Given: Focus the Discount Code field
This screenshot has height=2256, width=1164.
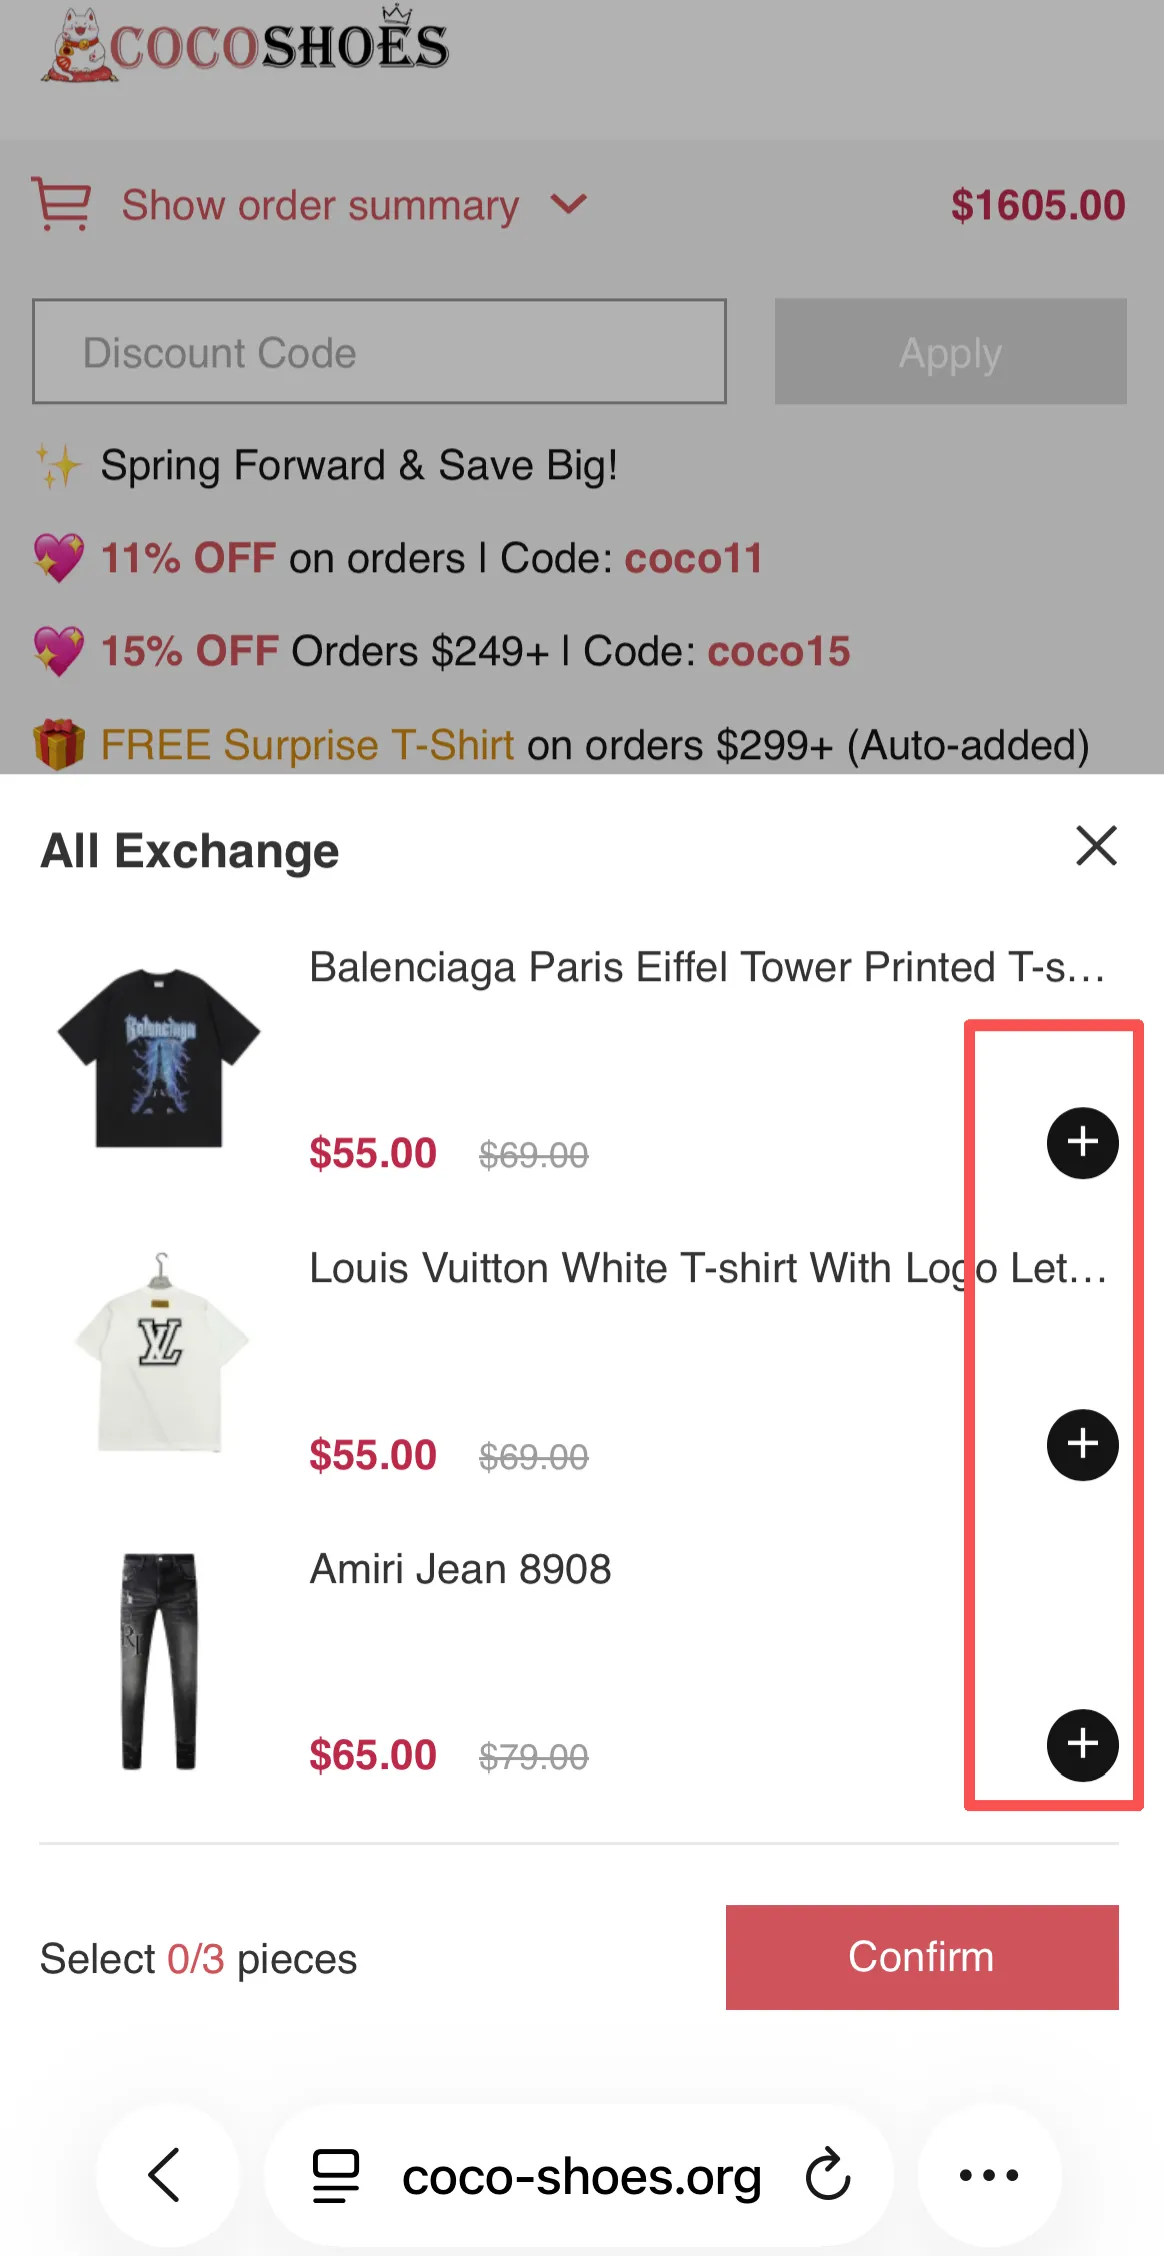Looking at the screenshot, I should (x=379, y=352).
